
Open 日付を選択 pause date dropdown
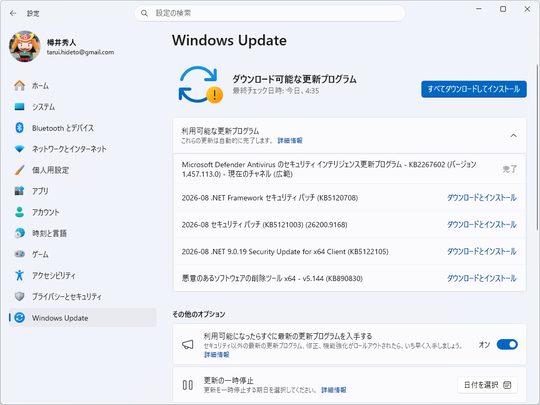point(487,385)
